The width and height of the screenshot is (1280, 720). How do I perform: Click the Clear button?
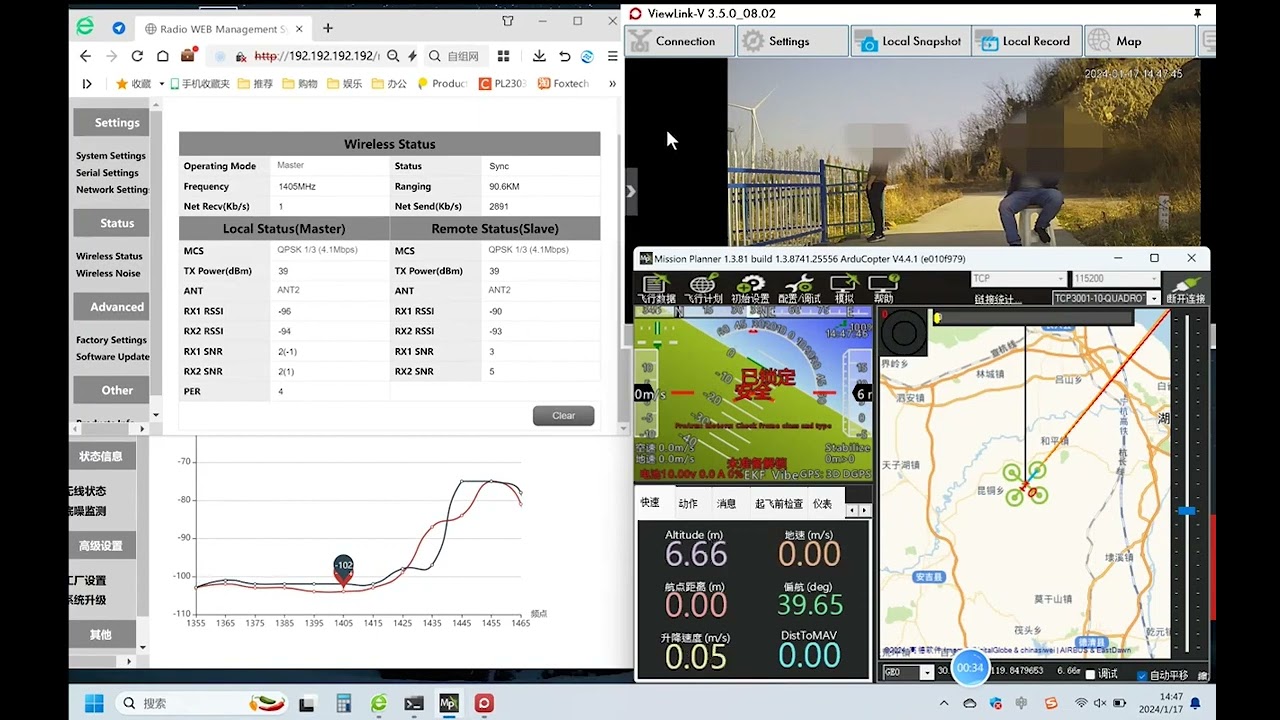click(564, 415)
